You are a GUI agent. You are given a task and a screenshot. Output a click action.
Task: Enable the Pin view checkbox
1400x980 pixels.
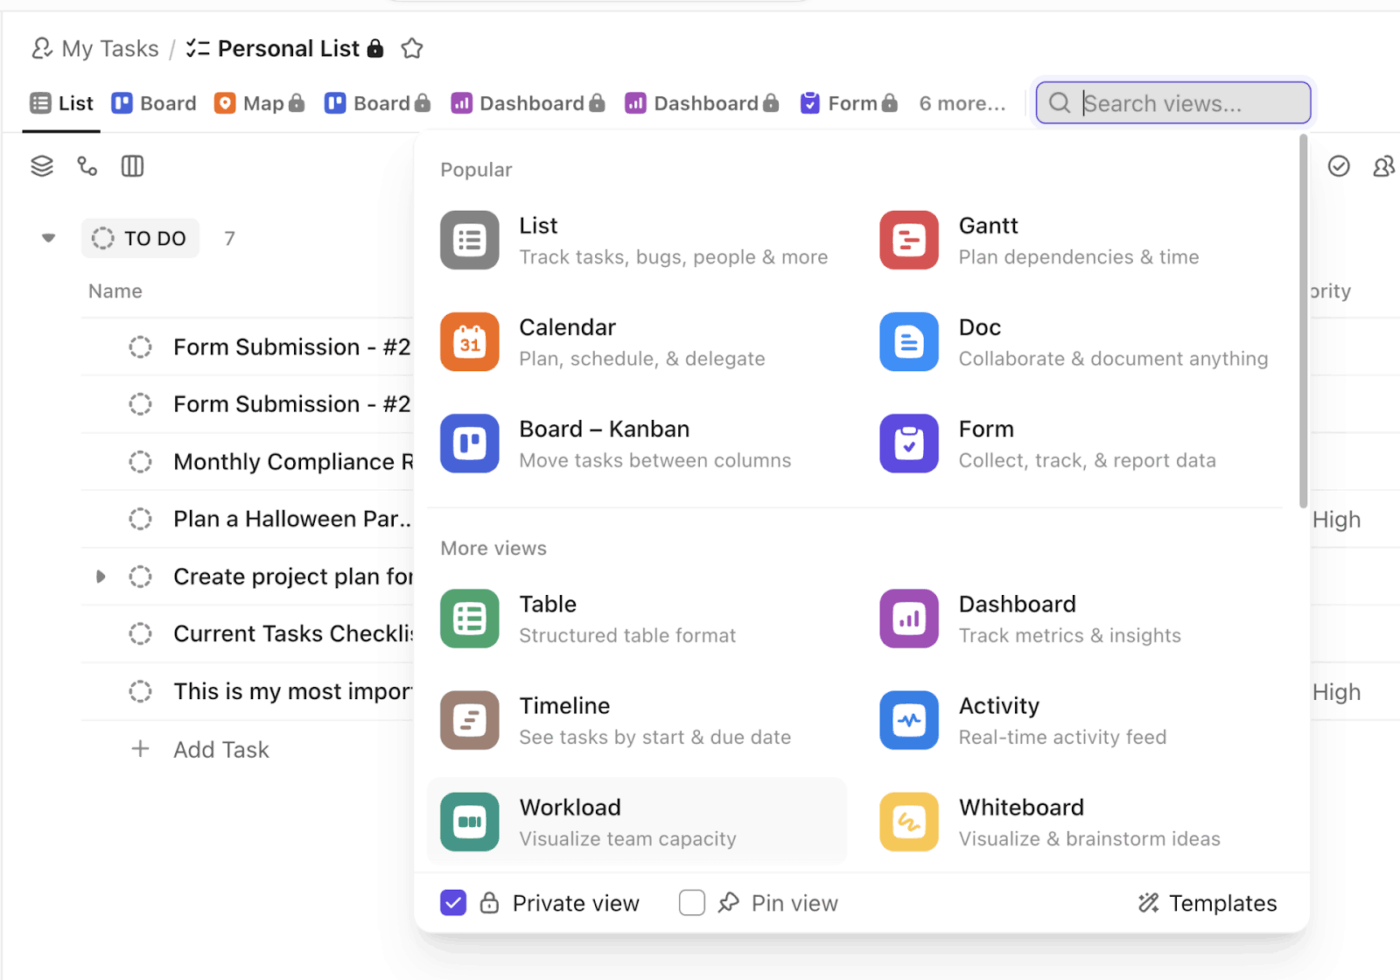pos(691,902)
